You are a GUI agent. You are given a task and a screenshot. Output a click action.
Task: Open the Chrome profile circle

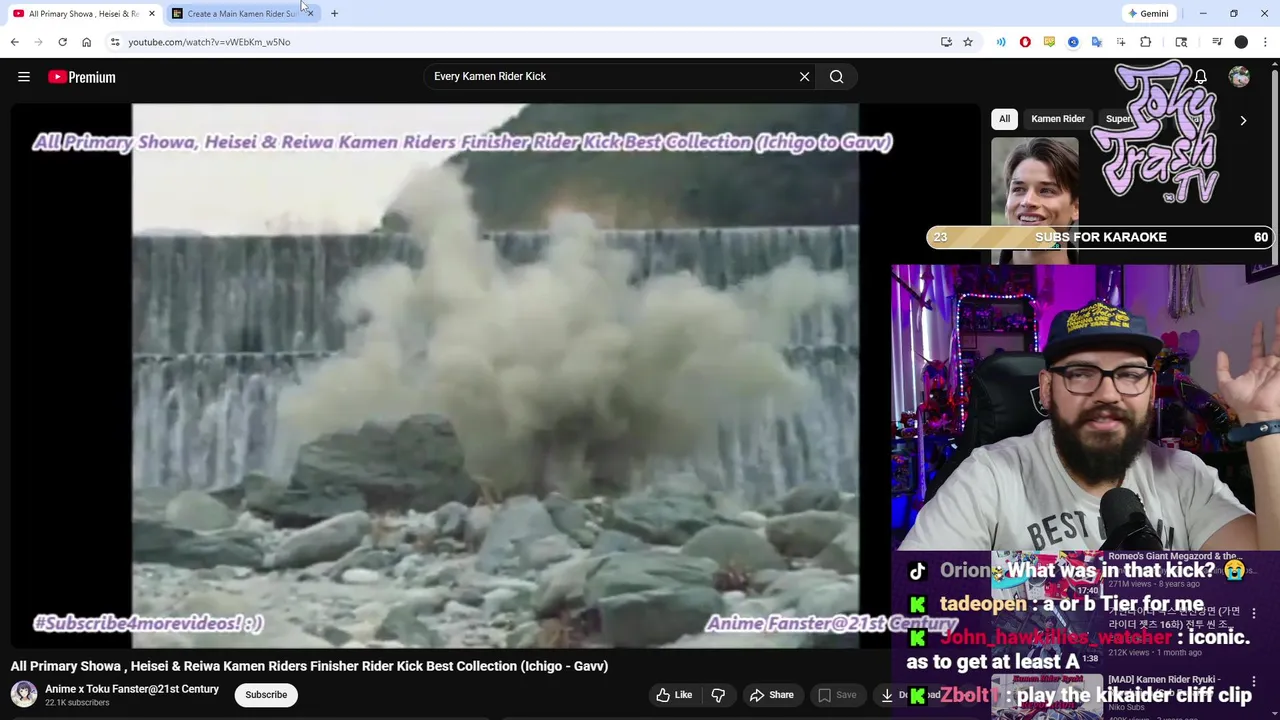click(1241, 42)
